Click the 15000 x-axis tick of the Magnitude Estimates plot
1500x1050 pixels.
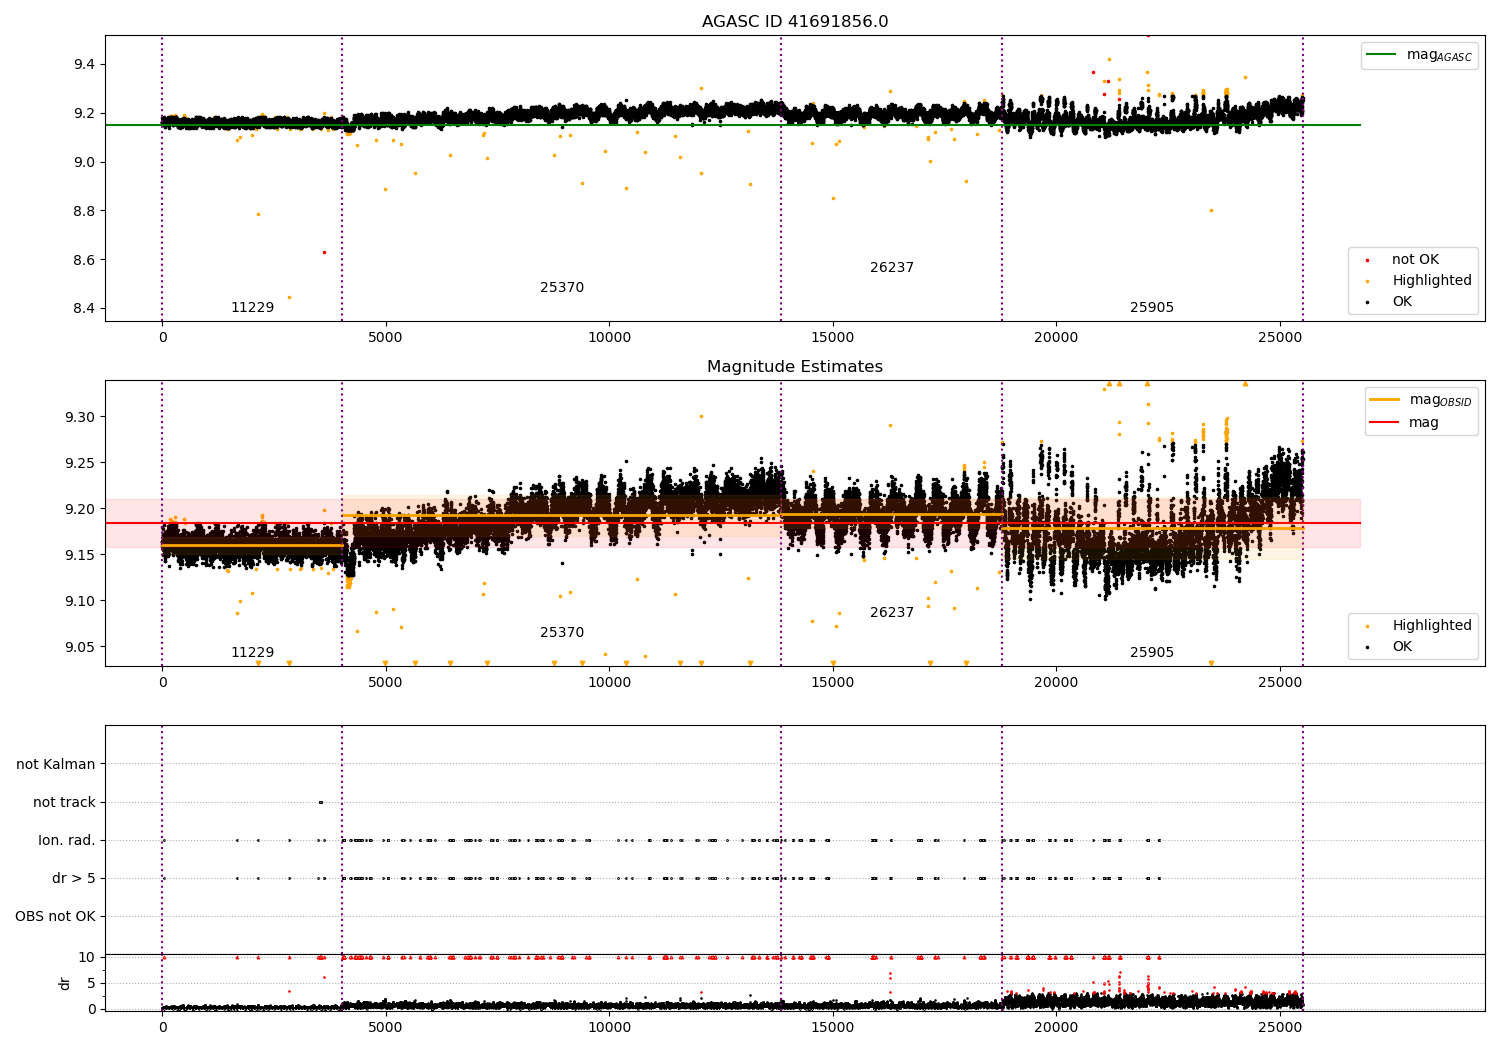tap(832, 682)
